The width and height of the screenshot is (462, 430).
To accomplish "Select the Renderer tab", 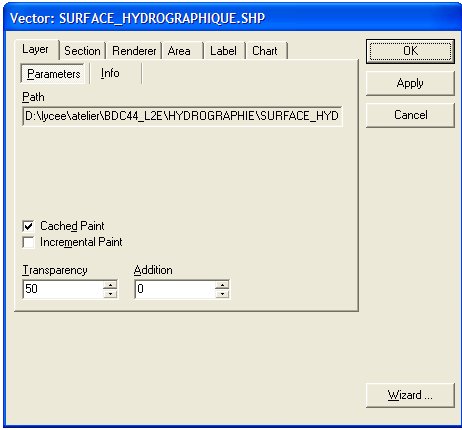I will [x=134, y=51].
